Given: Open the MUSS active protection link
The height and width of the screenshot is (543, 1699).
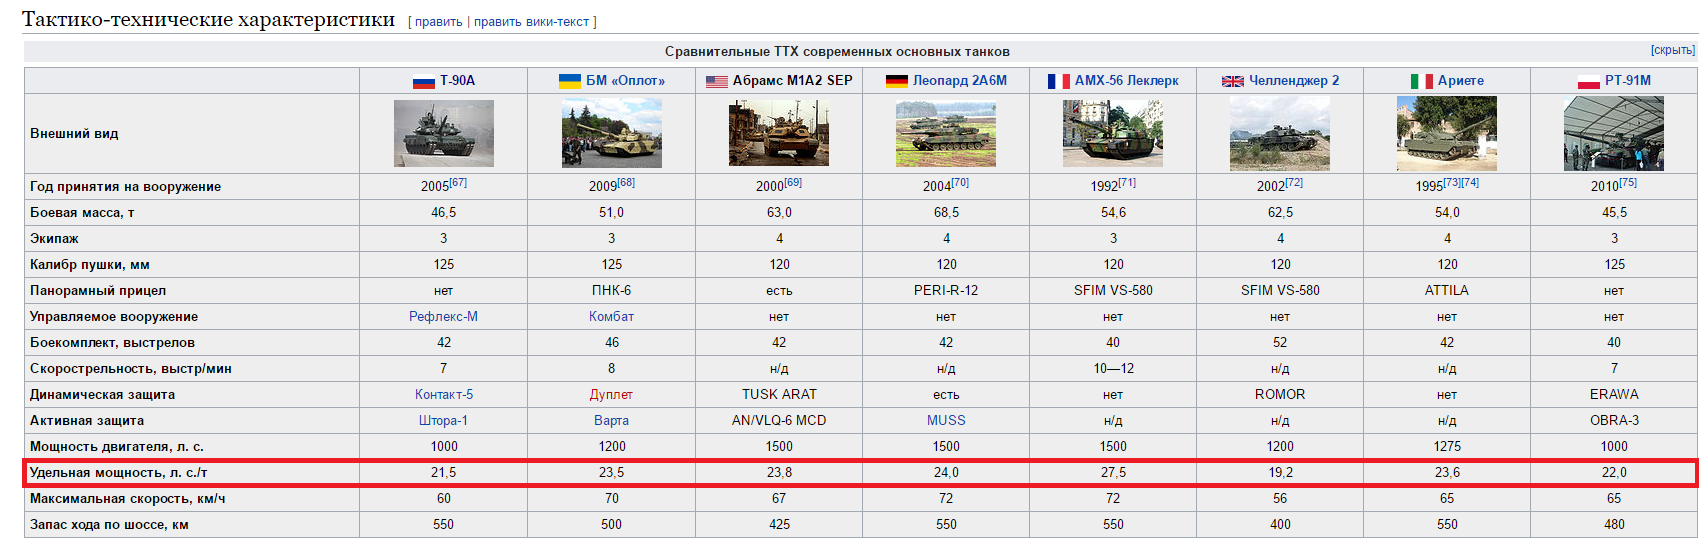Looking at the screenshot, I should click(946, 420).
